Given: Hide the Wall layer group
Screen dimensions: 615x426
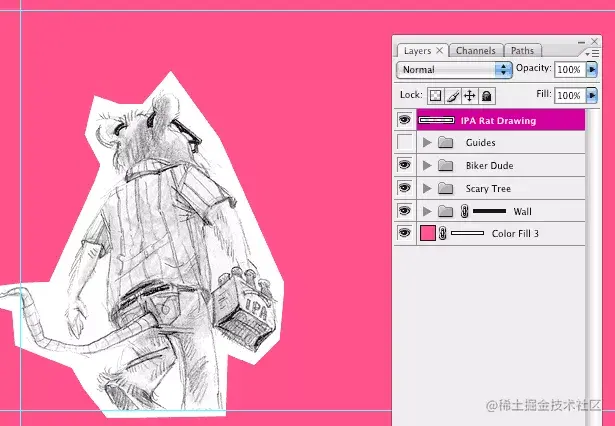Looking at the screenshot, I should point(404,211).
